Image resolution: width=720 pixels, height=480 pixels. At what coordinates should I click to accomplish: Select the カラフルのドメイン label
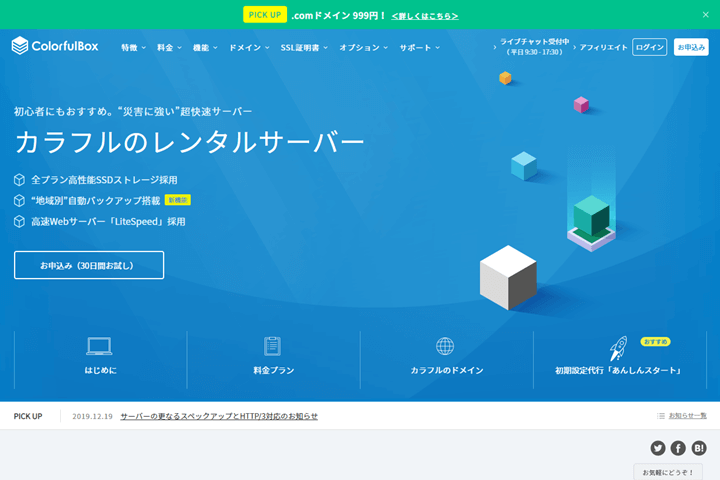(447, 370)
